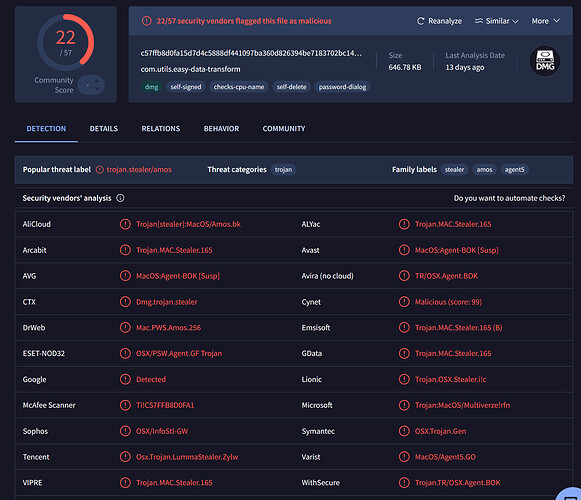Click the checks-cpu-name tag
Image resolution: width=581 pixels, height=500 pixels.
pyautogui.click(x=239, y=87)
